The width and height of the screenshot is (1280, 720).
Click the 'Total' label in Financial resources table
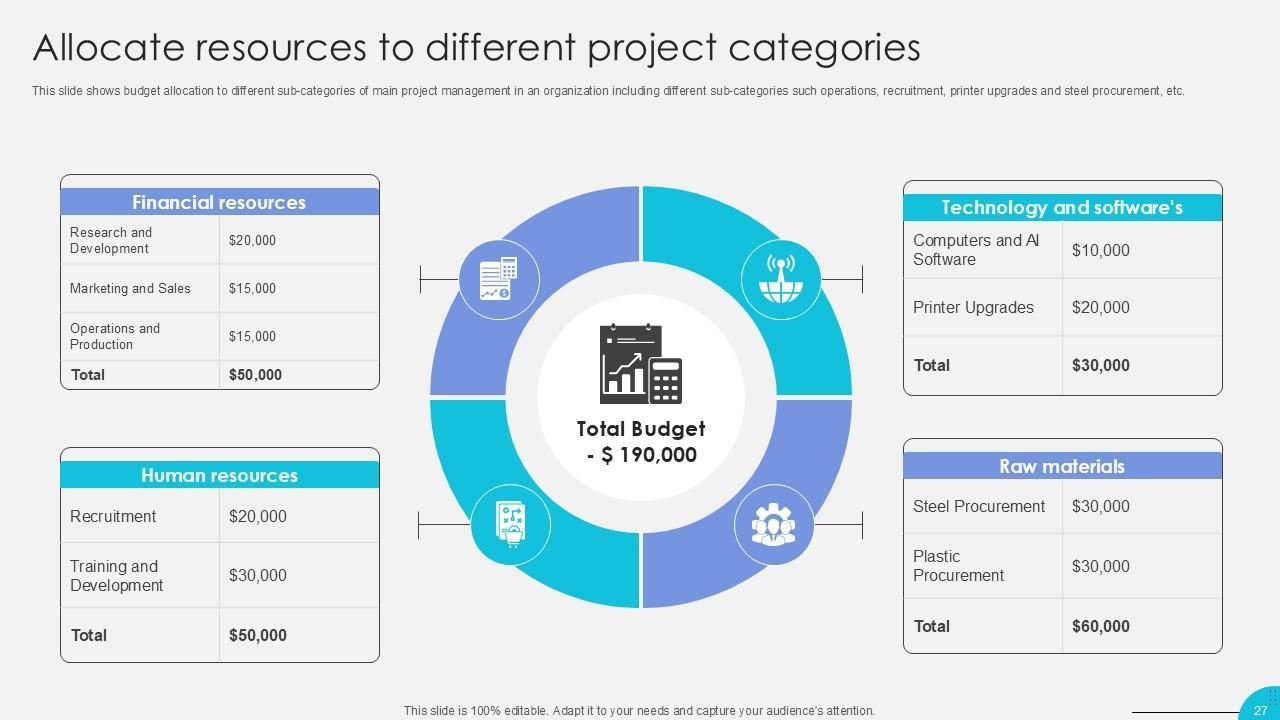click(x=88, y=375)
